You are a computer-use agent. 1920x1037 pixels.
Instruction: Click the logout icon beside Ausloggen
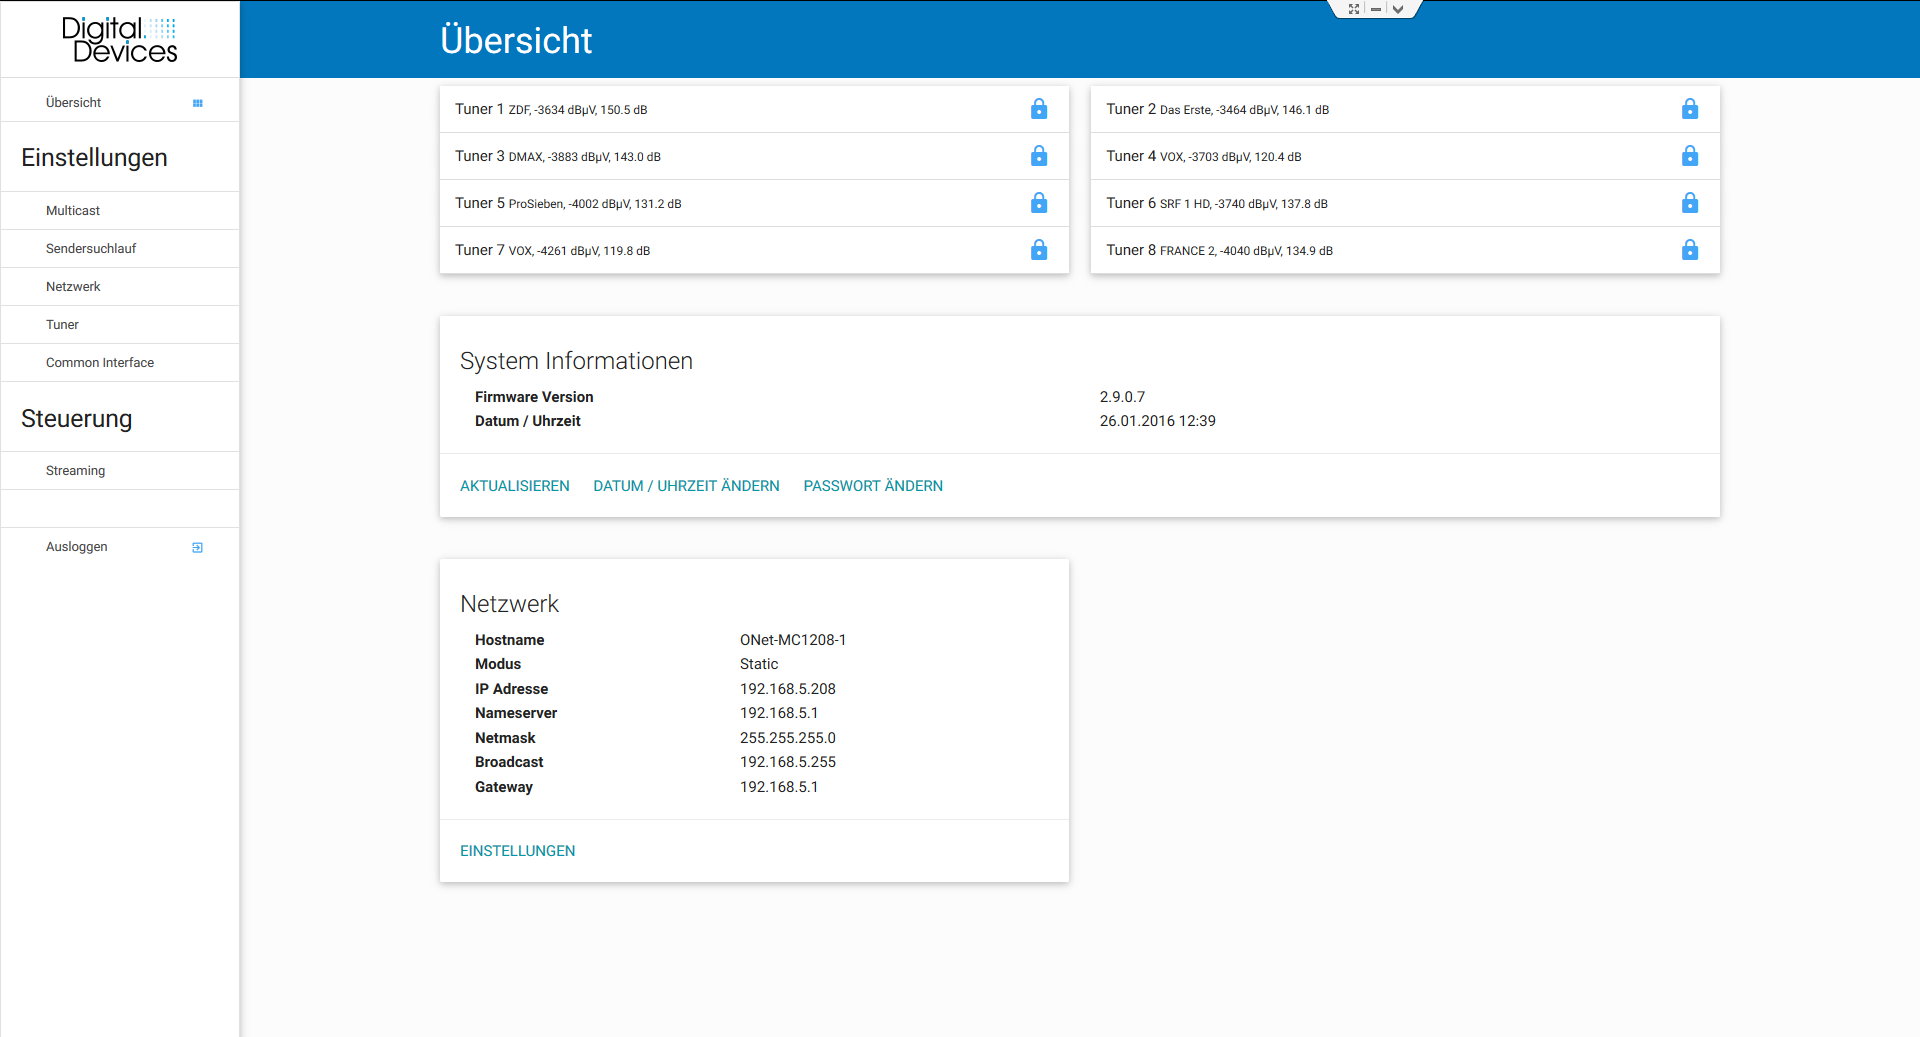(x=198, y=547)
